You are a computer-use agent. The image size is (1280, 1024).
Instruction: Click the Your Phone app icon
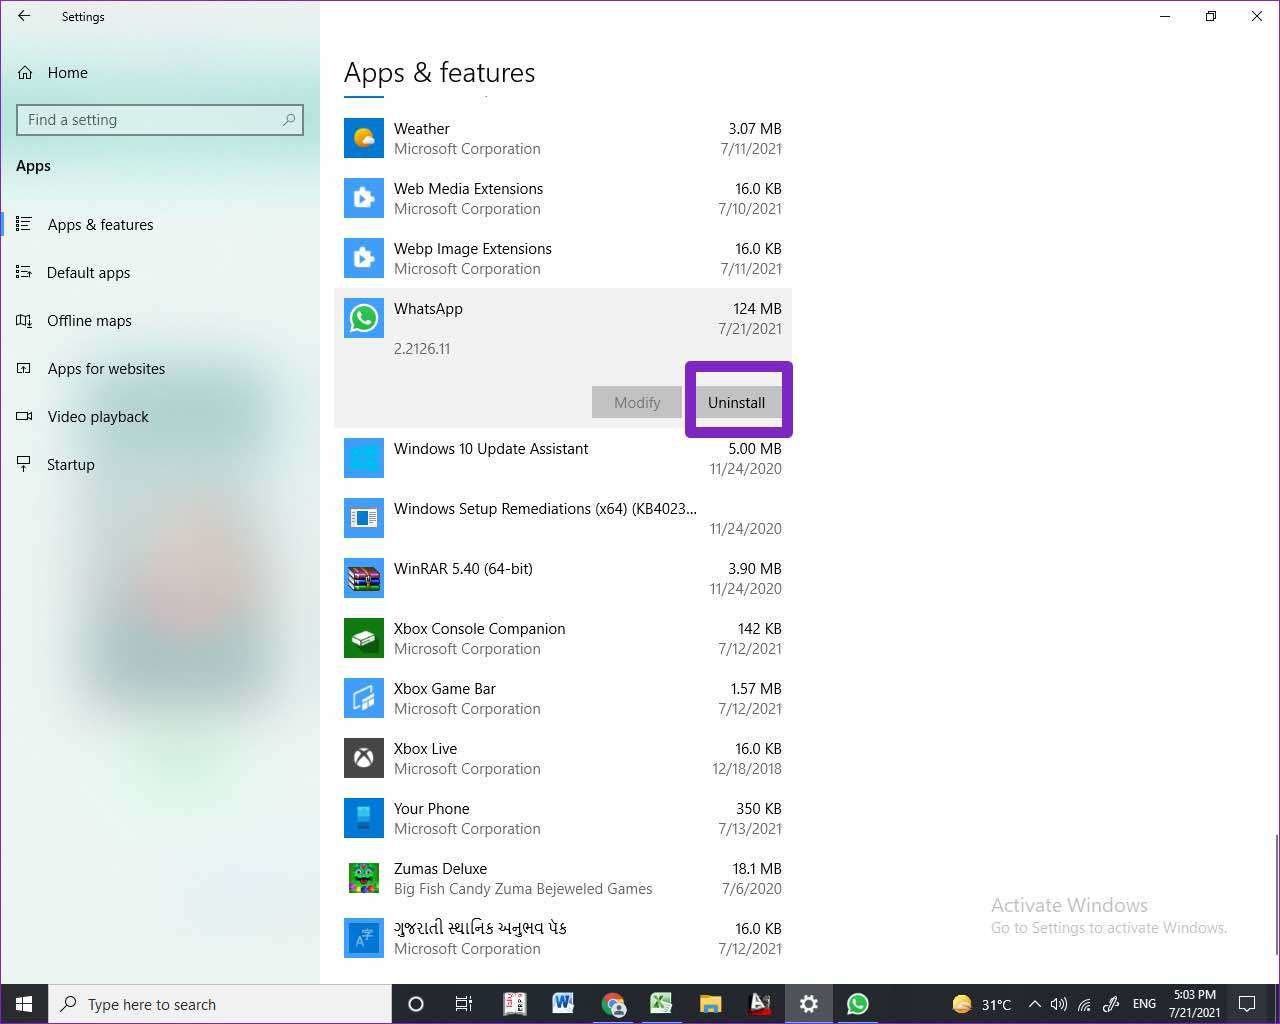[364, 818]
